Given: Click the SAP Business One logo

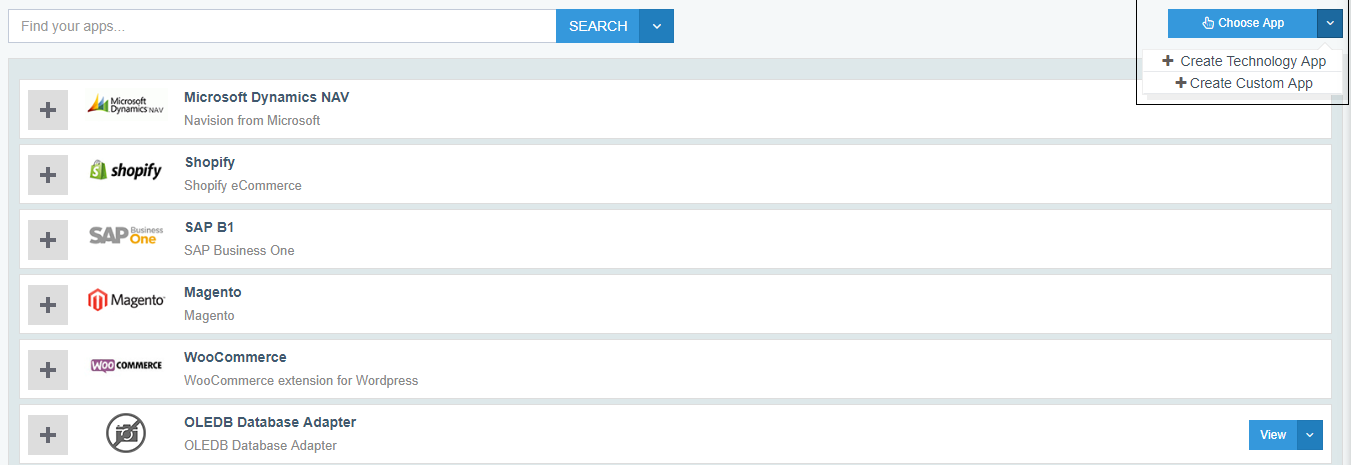Looking at the screenshot, I should pos(125,235).
